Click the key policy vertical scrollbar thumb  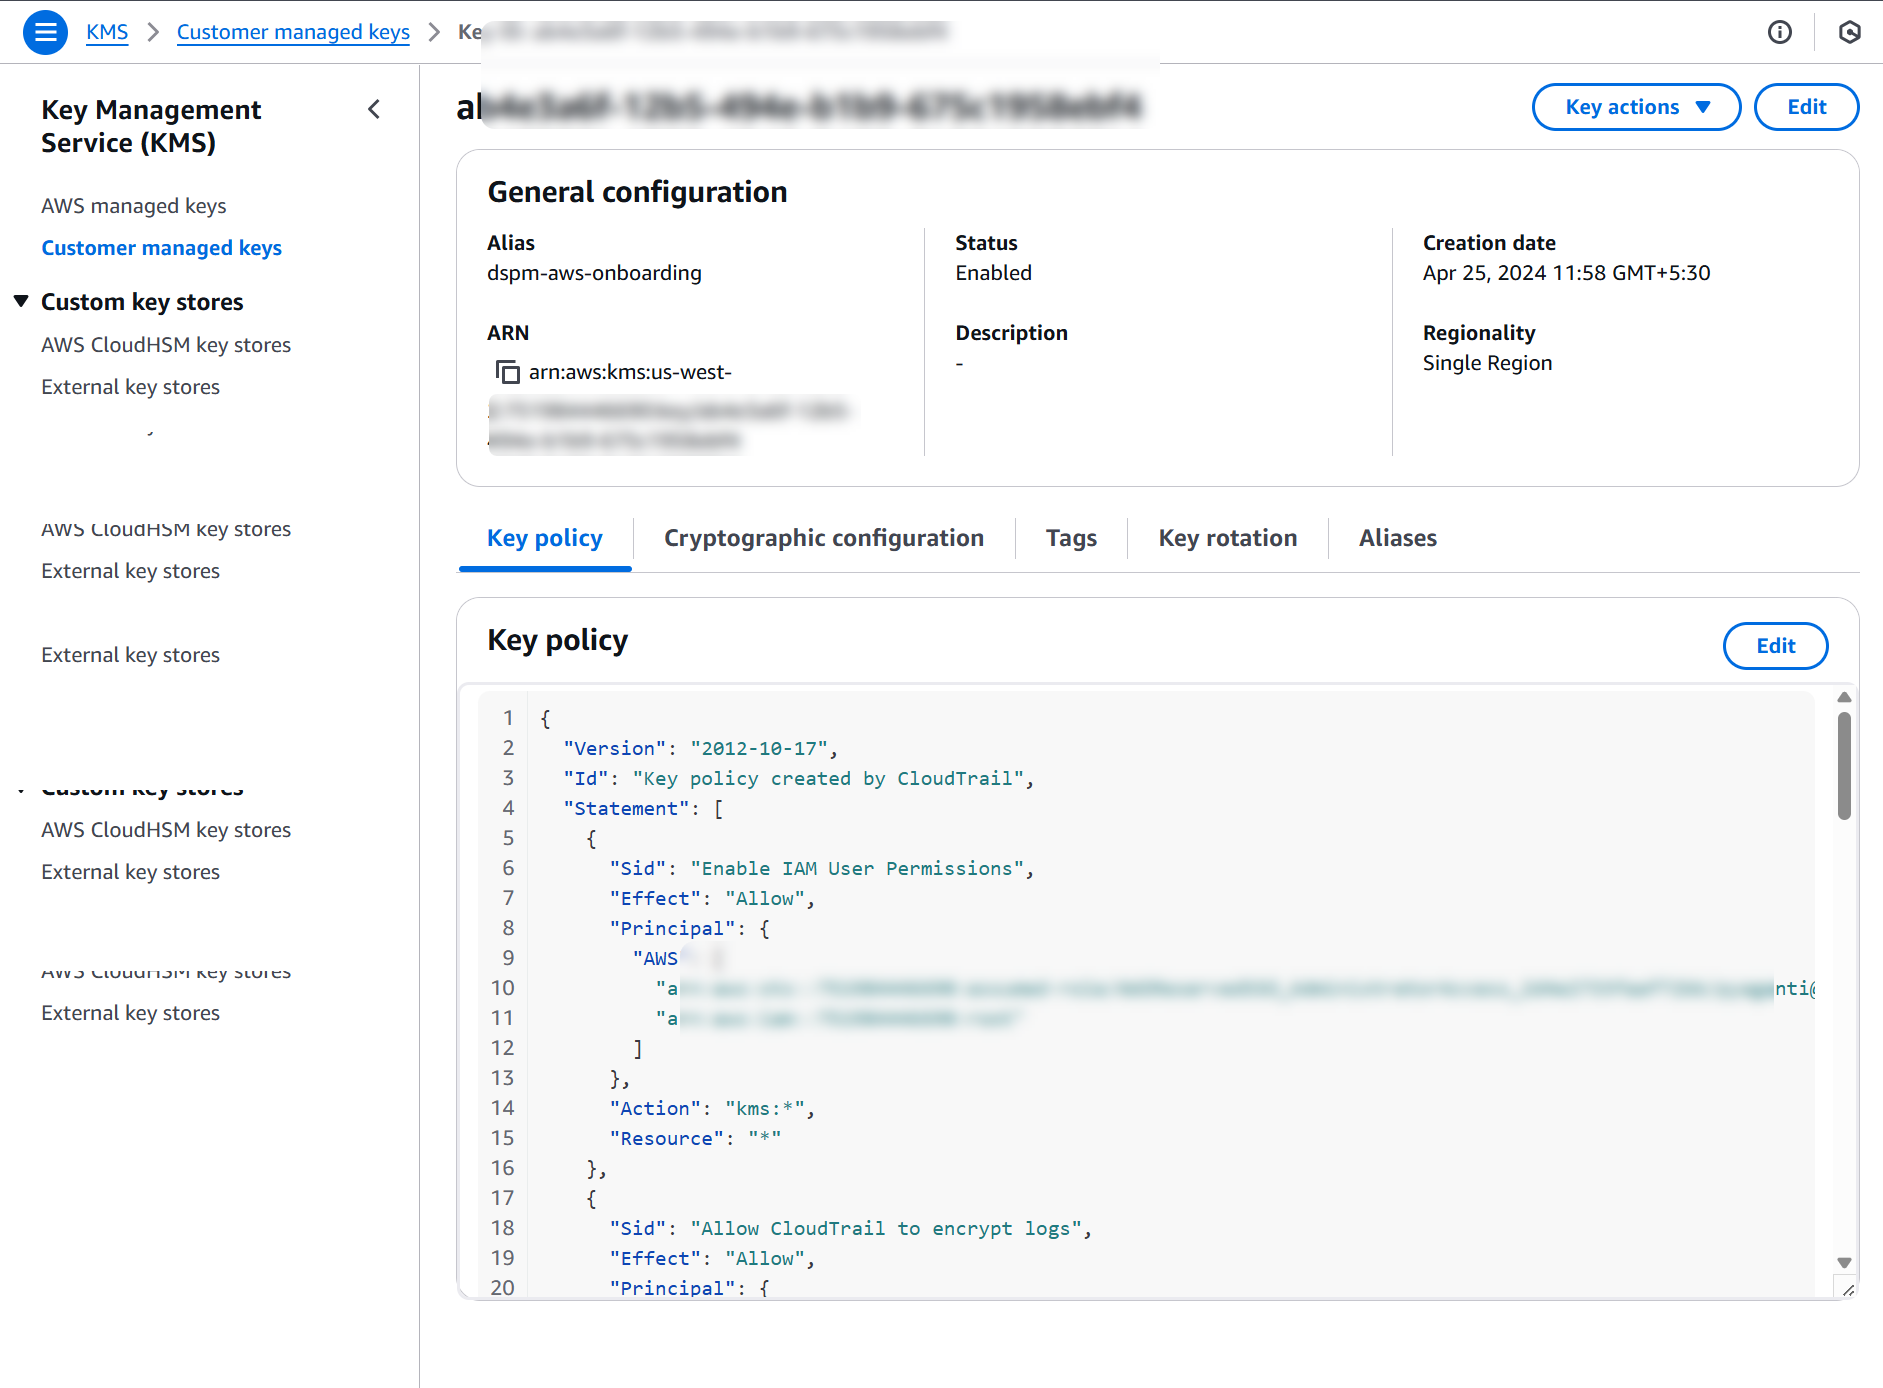point(1844,766)
